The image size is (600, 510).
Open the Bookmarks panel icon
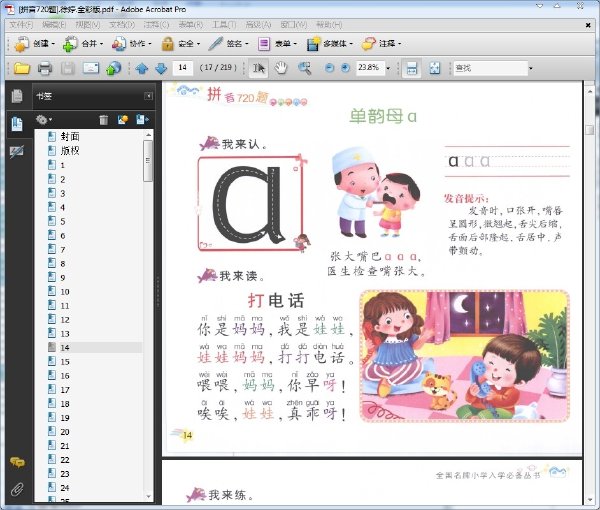(x=17, y=124)
